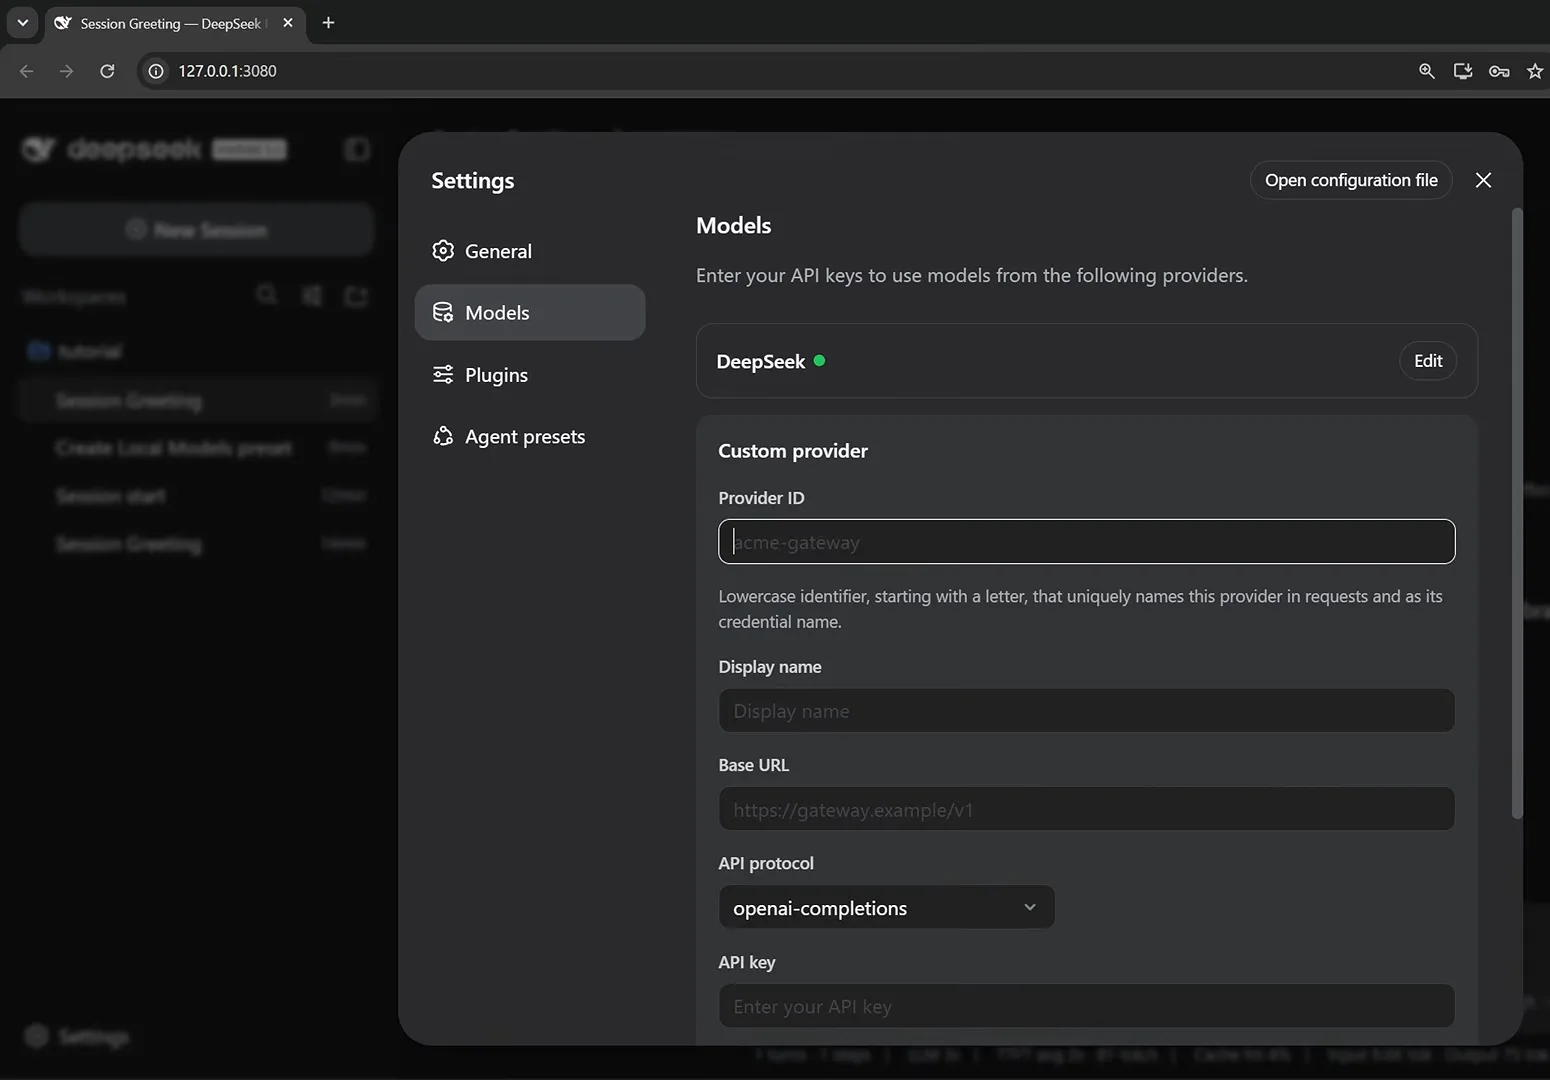Click the Models heading text

[x=733, y=225]
